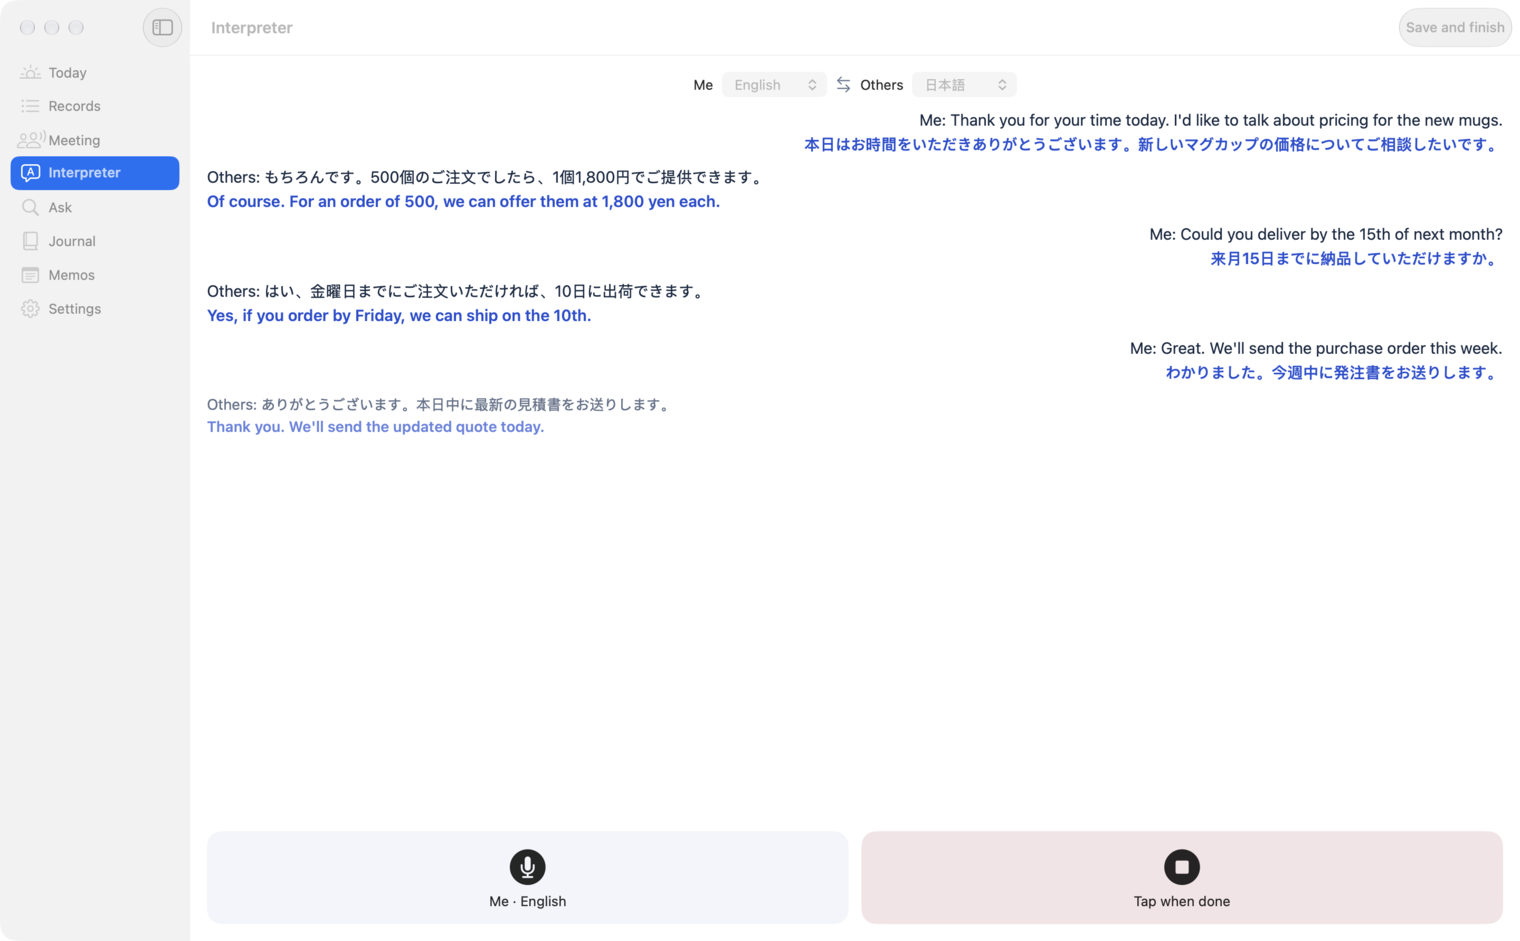The height and width of the screenshot is (941, 1520).
Task: Click the Interpreter translate icon
Action: pyautogui.click(x=30, y=173)
